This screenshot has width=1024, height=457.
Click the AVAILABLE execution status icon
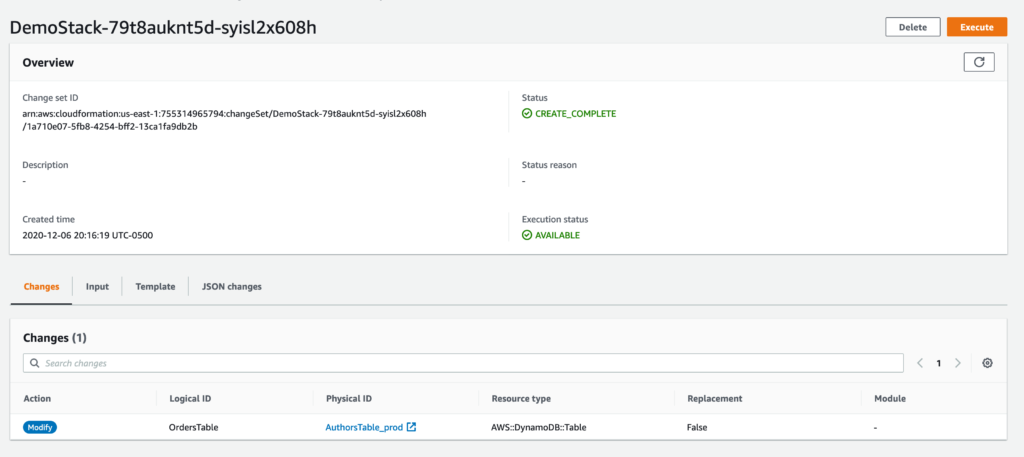coord(527,235)
